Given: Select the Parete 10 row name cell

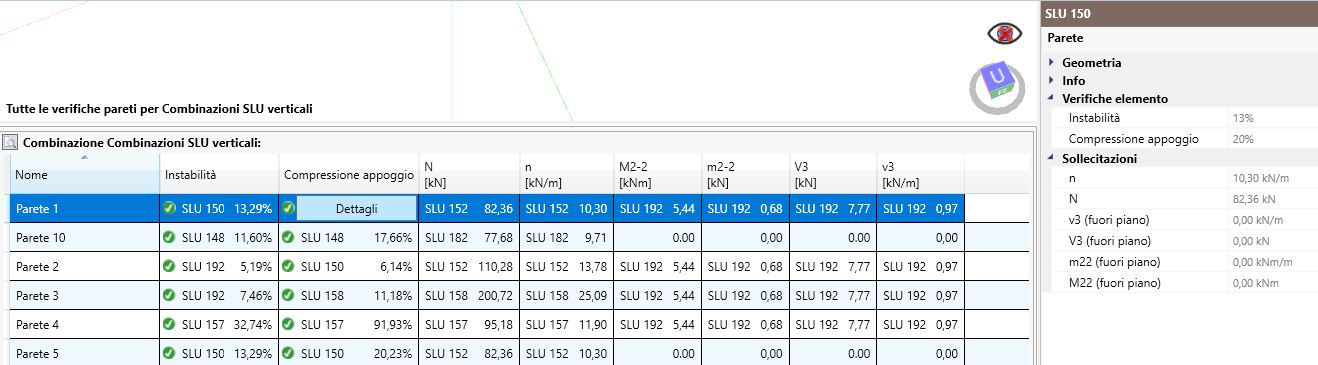Looking at the screenshot, I should [x=84, y=237].
